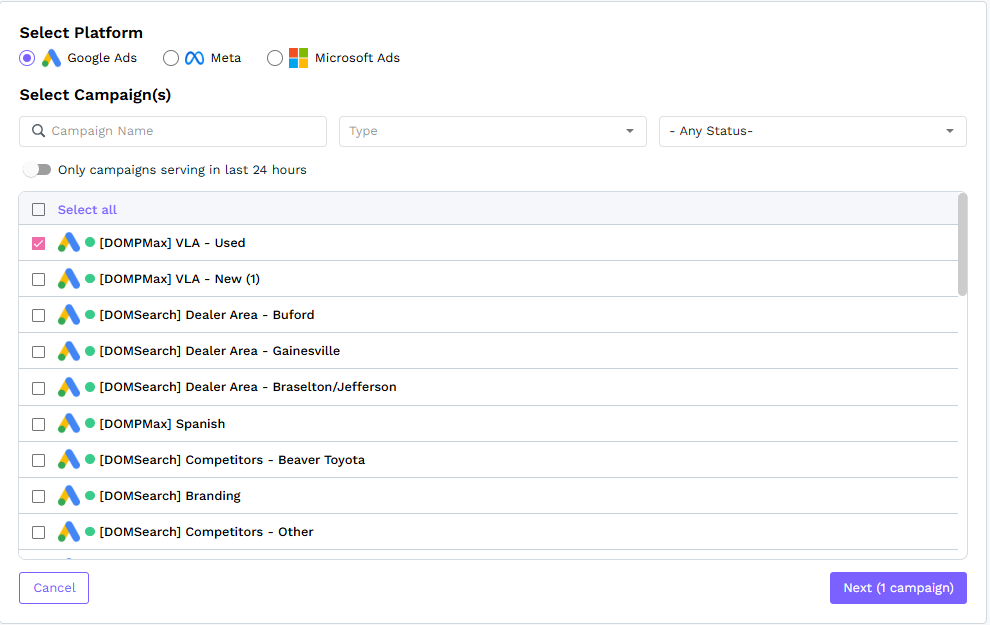
Task: Click Google Ads icon beside Branding campaign
Action: pos(68,496)
